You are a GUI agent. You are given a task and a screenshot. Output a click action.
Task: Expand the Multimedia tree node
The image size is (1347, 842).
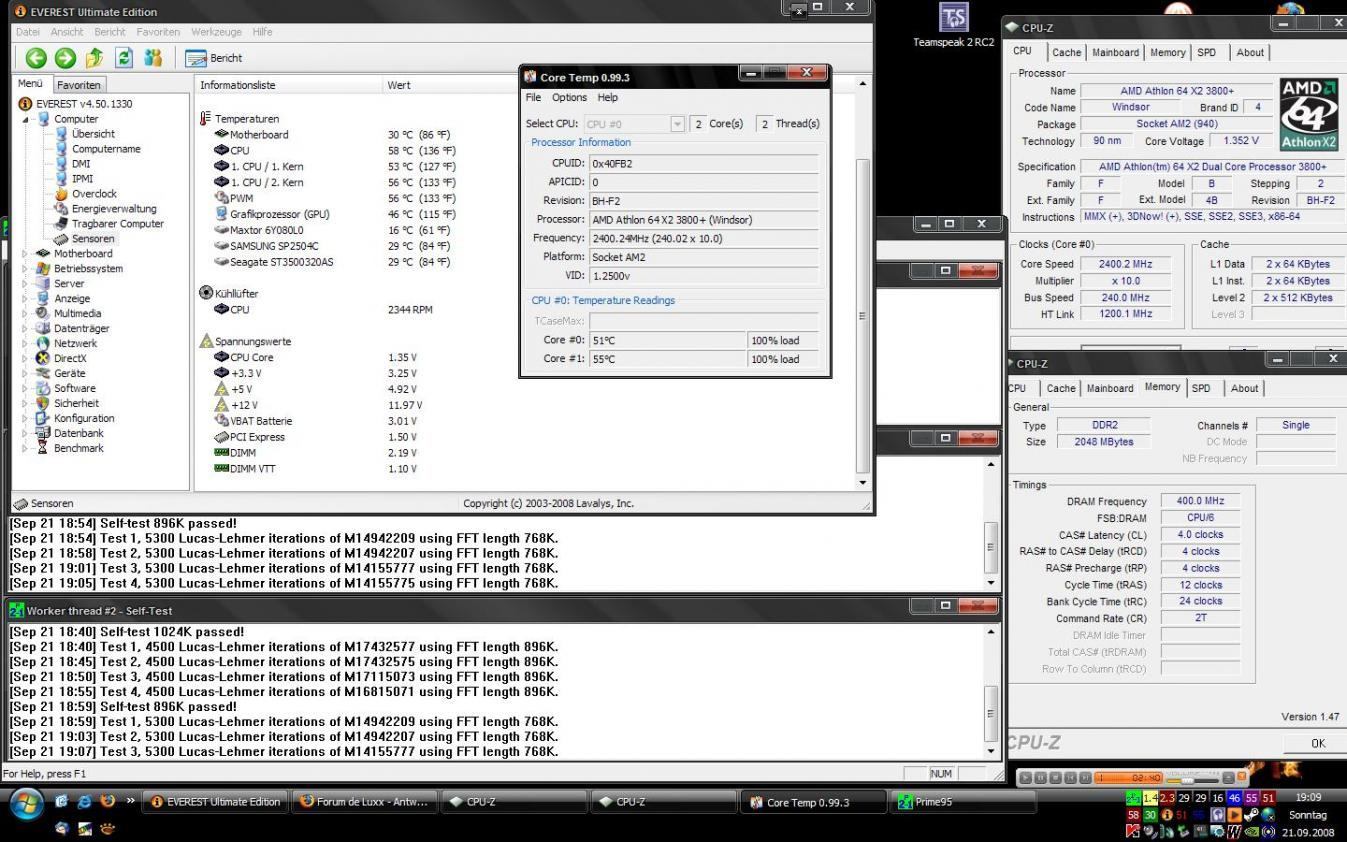[x=27, y=313]
